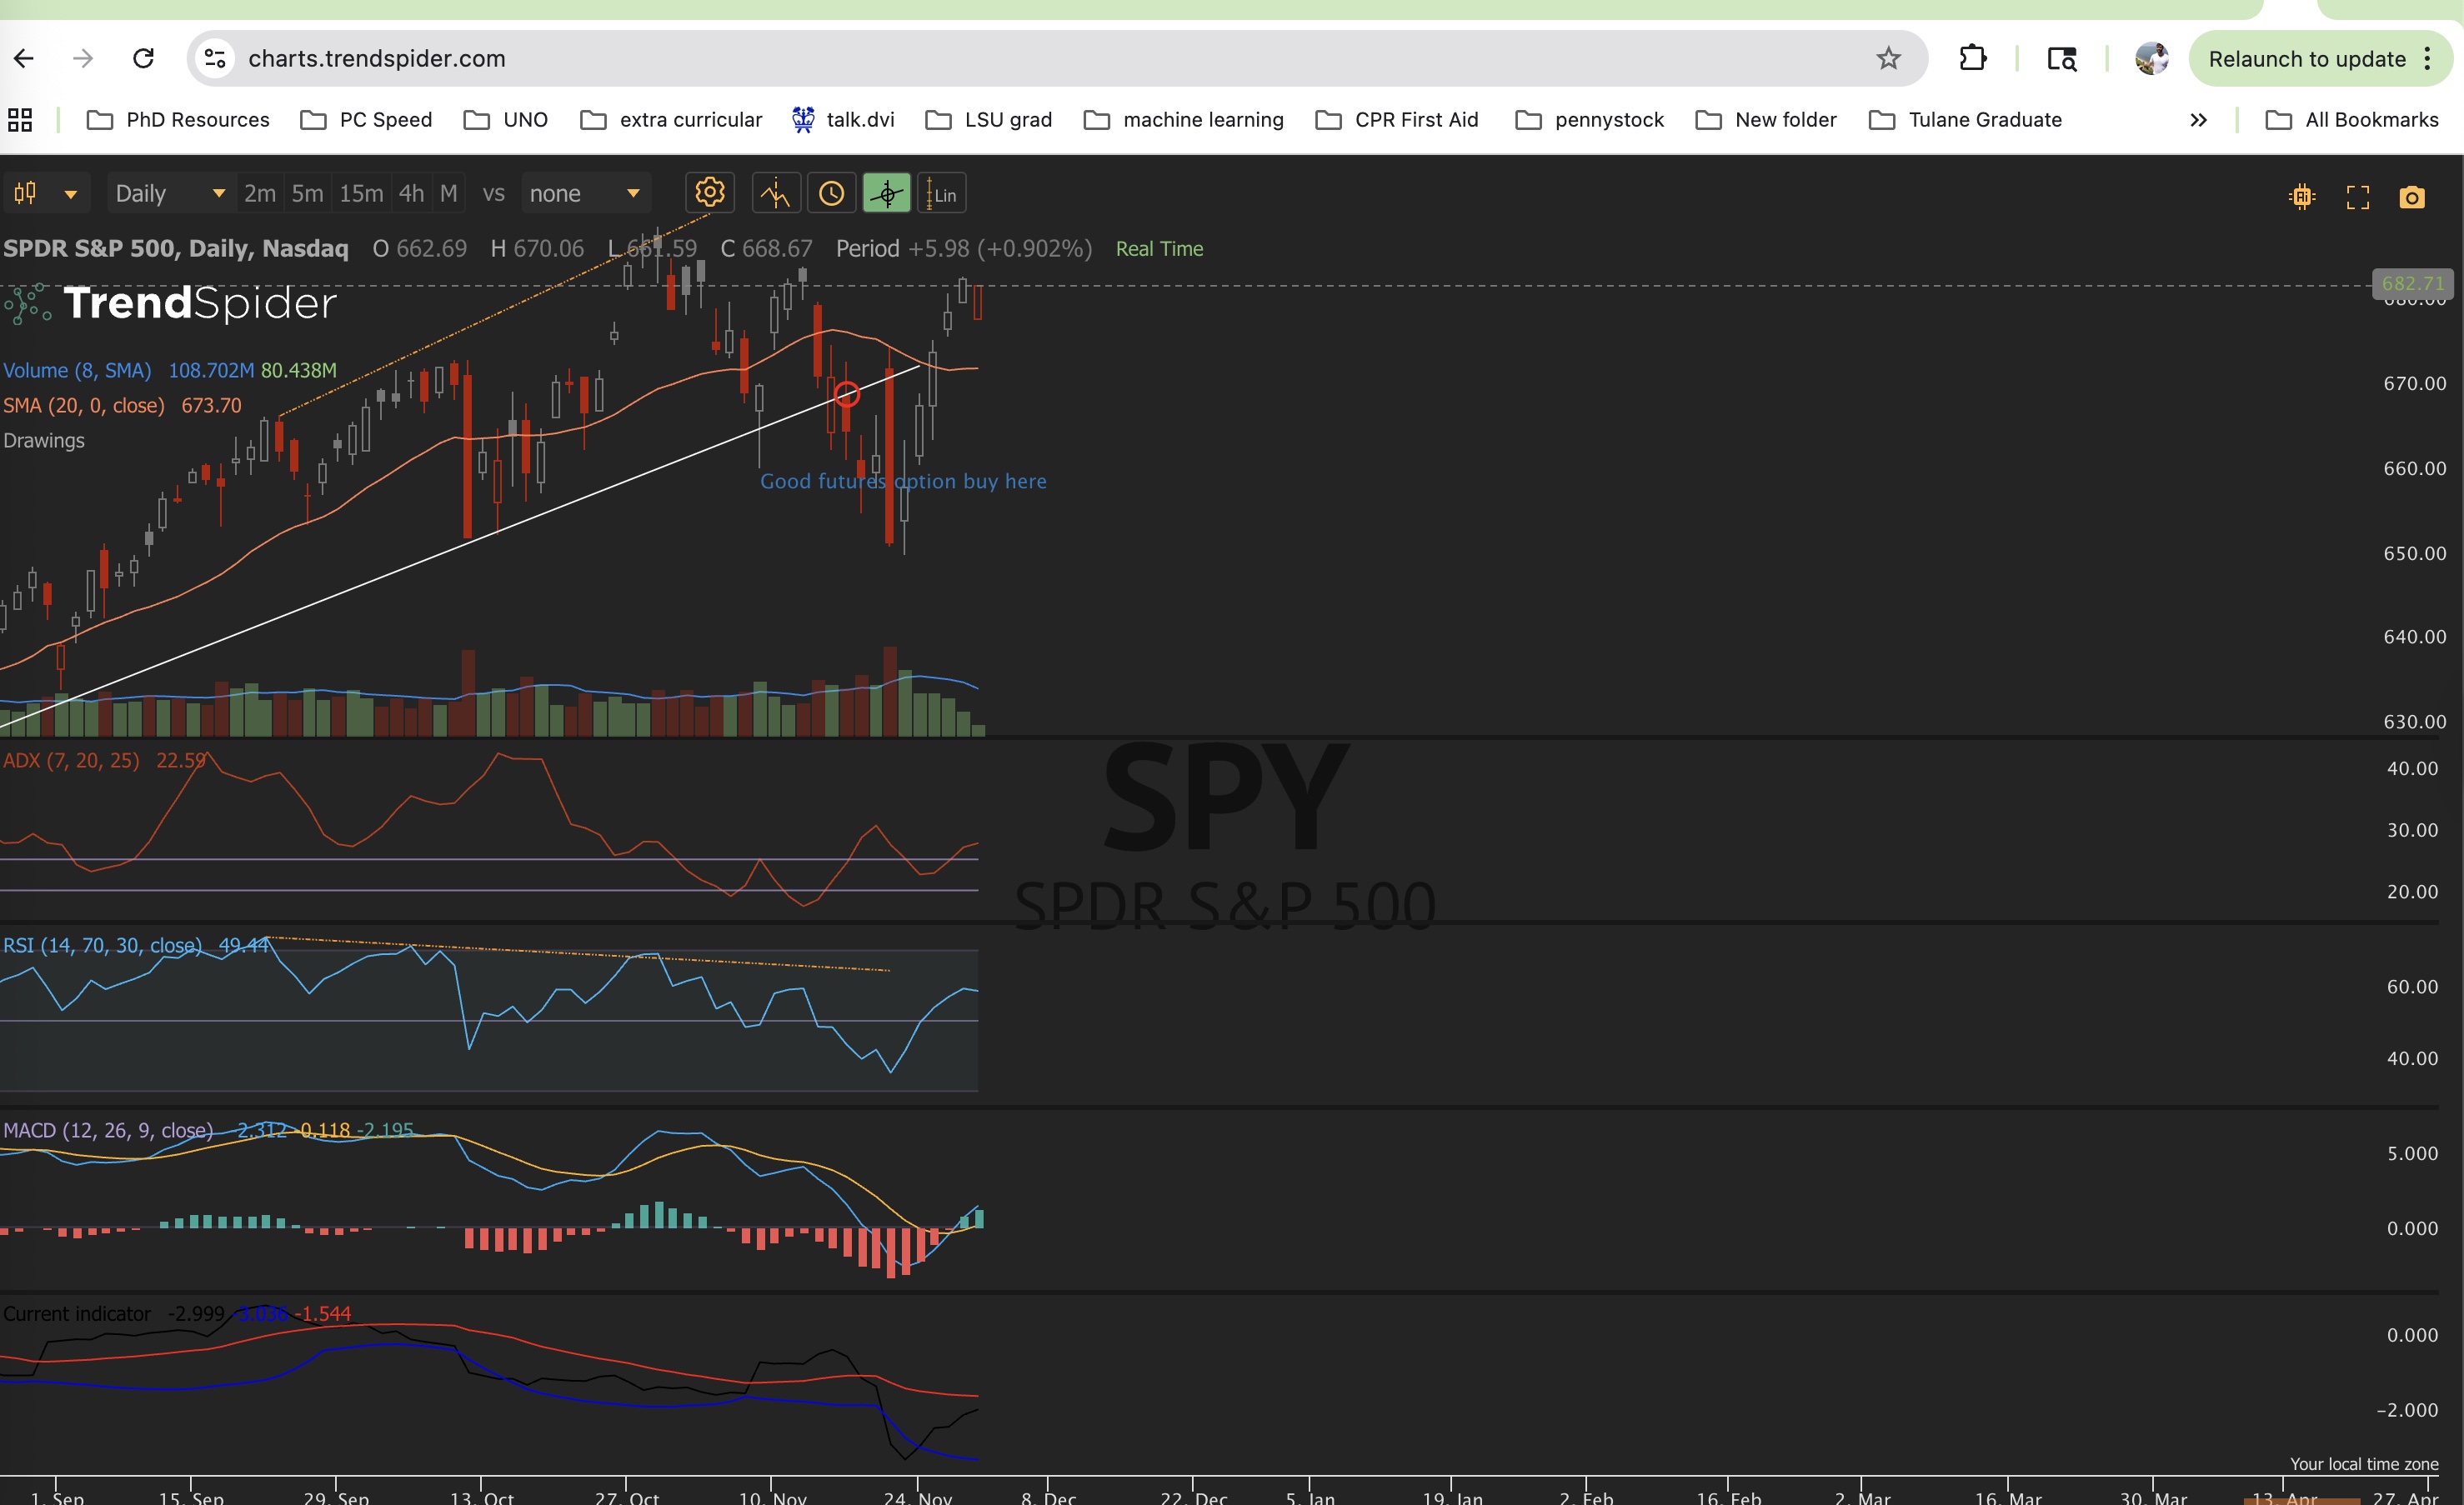The height and width of the screenshot is (1505, 2464).
Task: Click the chart crosshair toggle button
Action: click(886, 194)
